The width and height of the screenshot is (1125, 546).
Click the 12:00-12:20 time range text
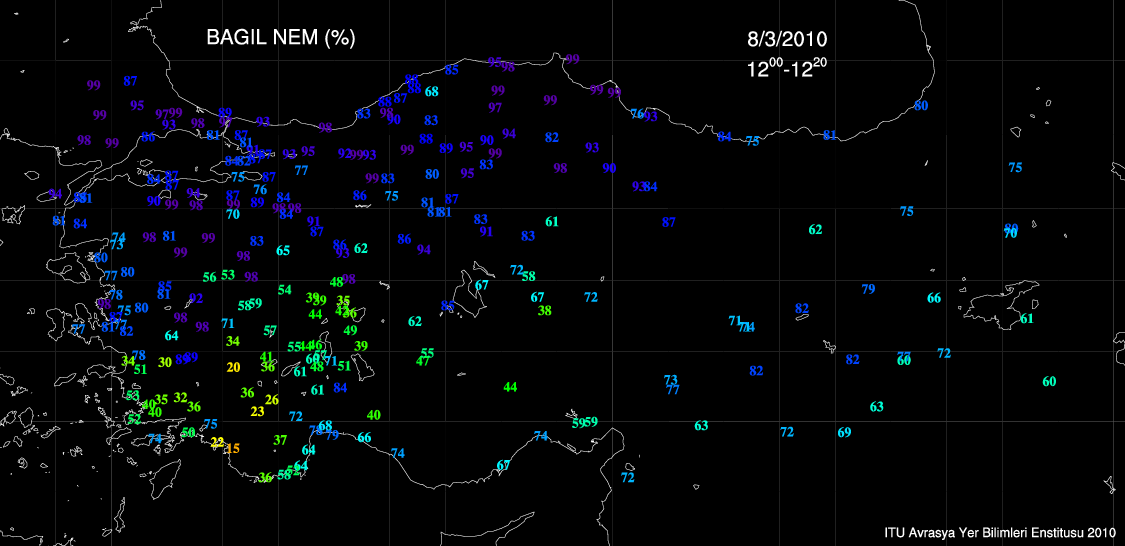[786, 69]
